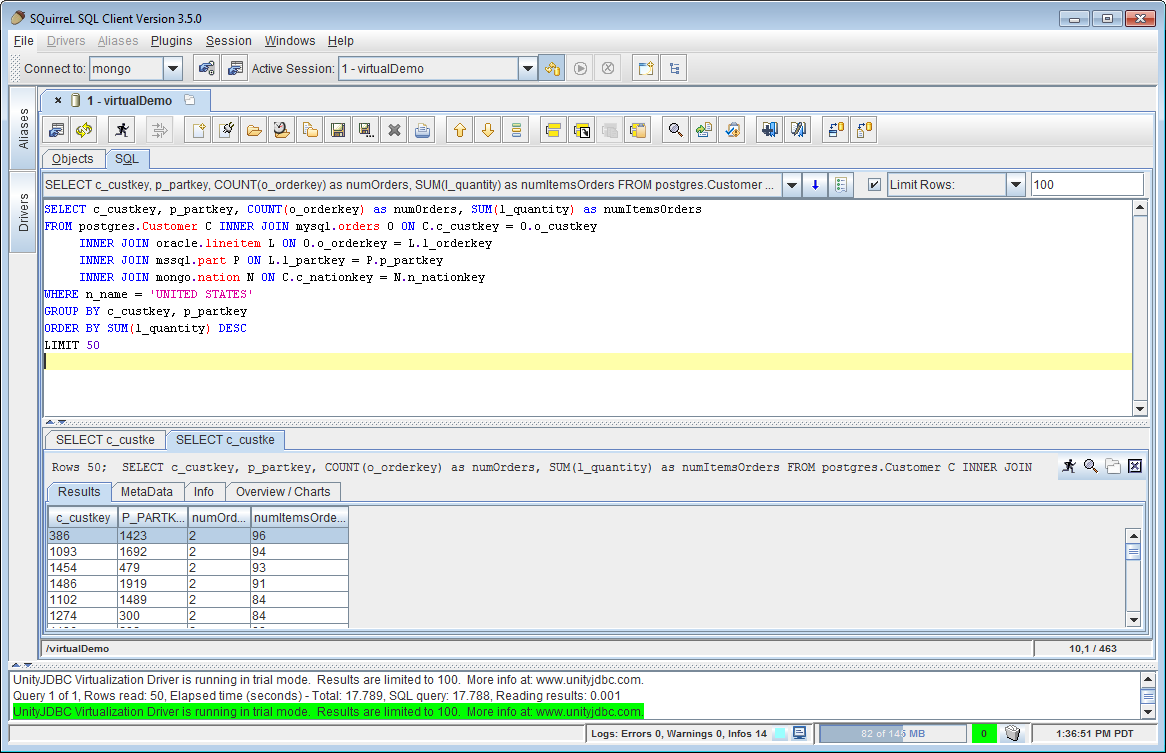
Task: Open a SQL file with folder icon
Action: pyautogui.click(x=254, y=130)
